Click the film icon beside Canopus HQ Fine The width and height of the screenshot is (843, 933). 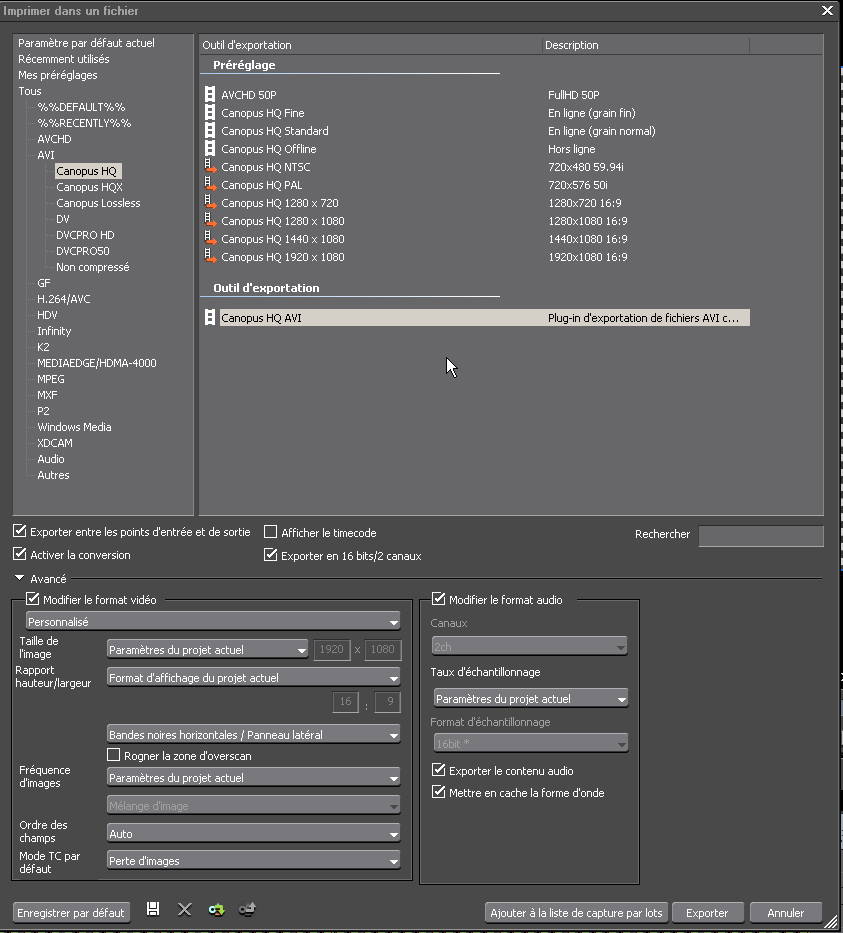(x=210, y=112)
